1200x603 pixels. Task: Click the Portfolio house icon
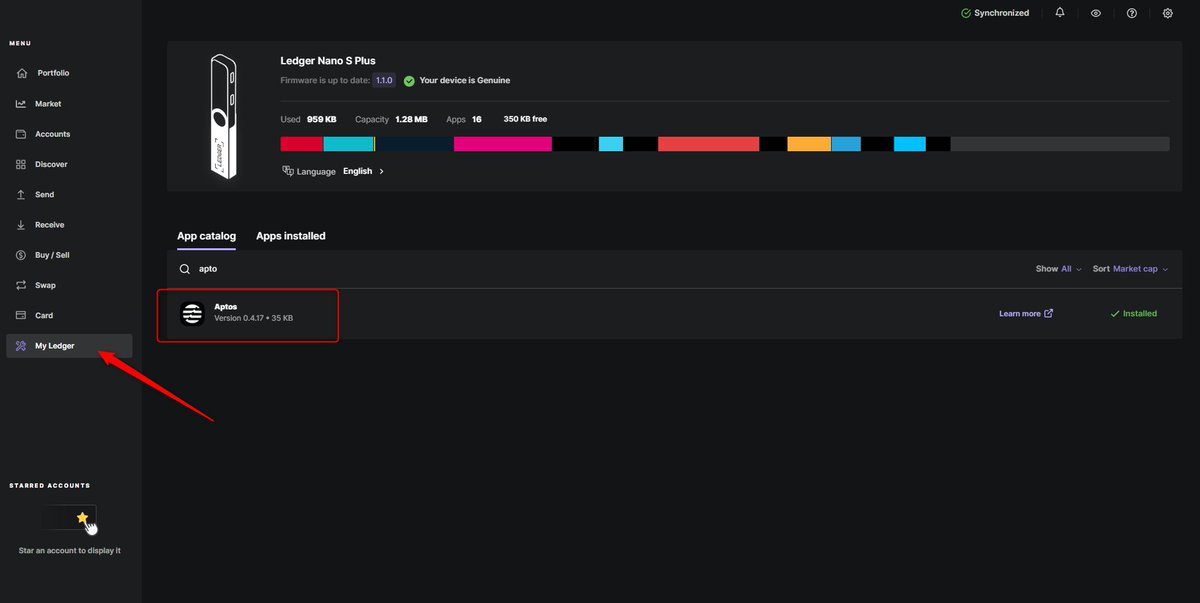coord(22,73)
